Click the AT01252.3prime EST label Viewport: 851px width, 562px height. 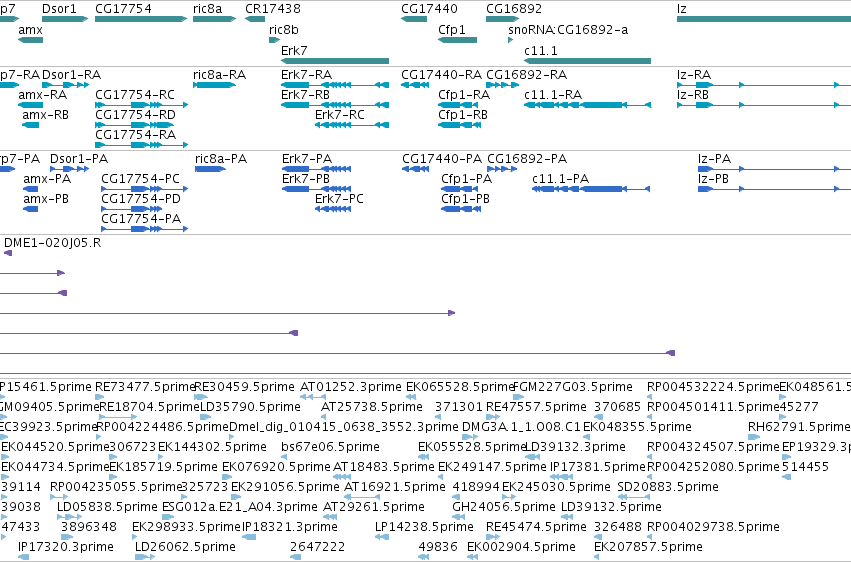click(351, 387)
